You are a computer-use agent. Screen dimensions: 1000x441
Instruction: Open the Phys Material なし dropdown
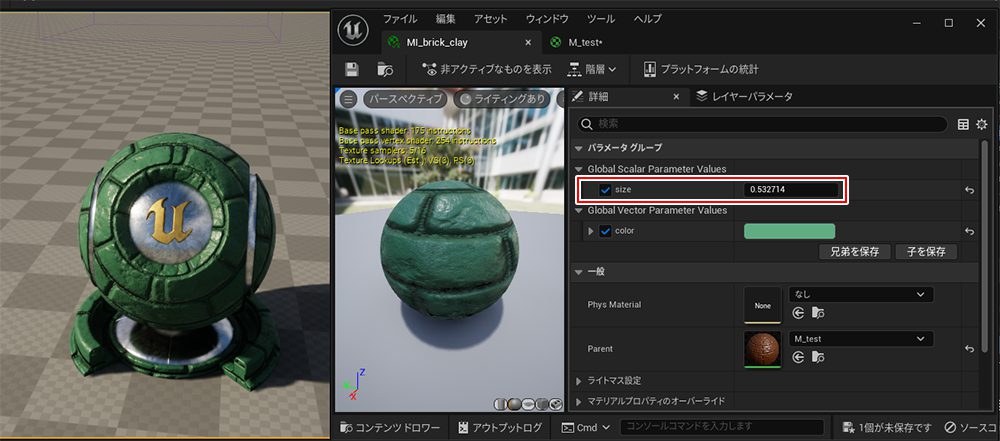[x=860, y=294]
